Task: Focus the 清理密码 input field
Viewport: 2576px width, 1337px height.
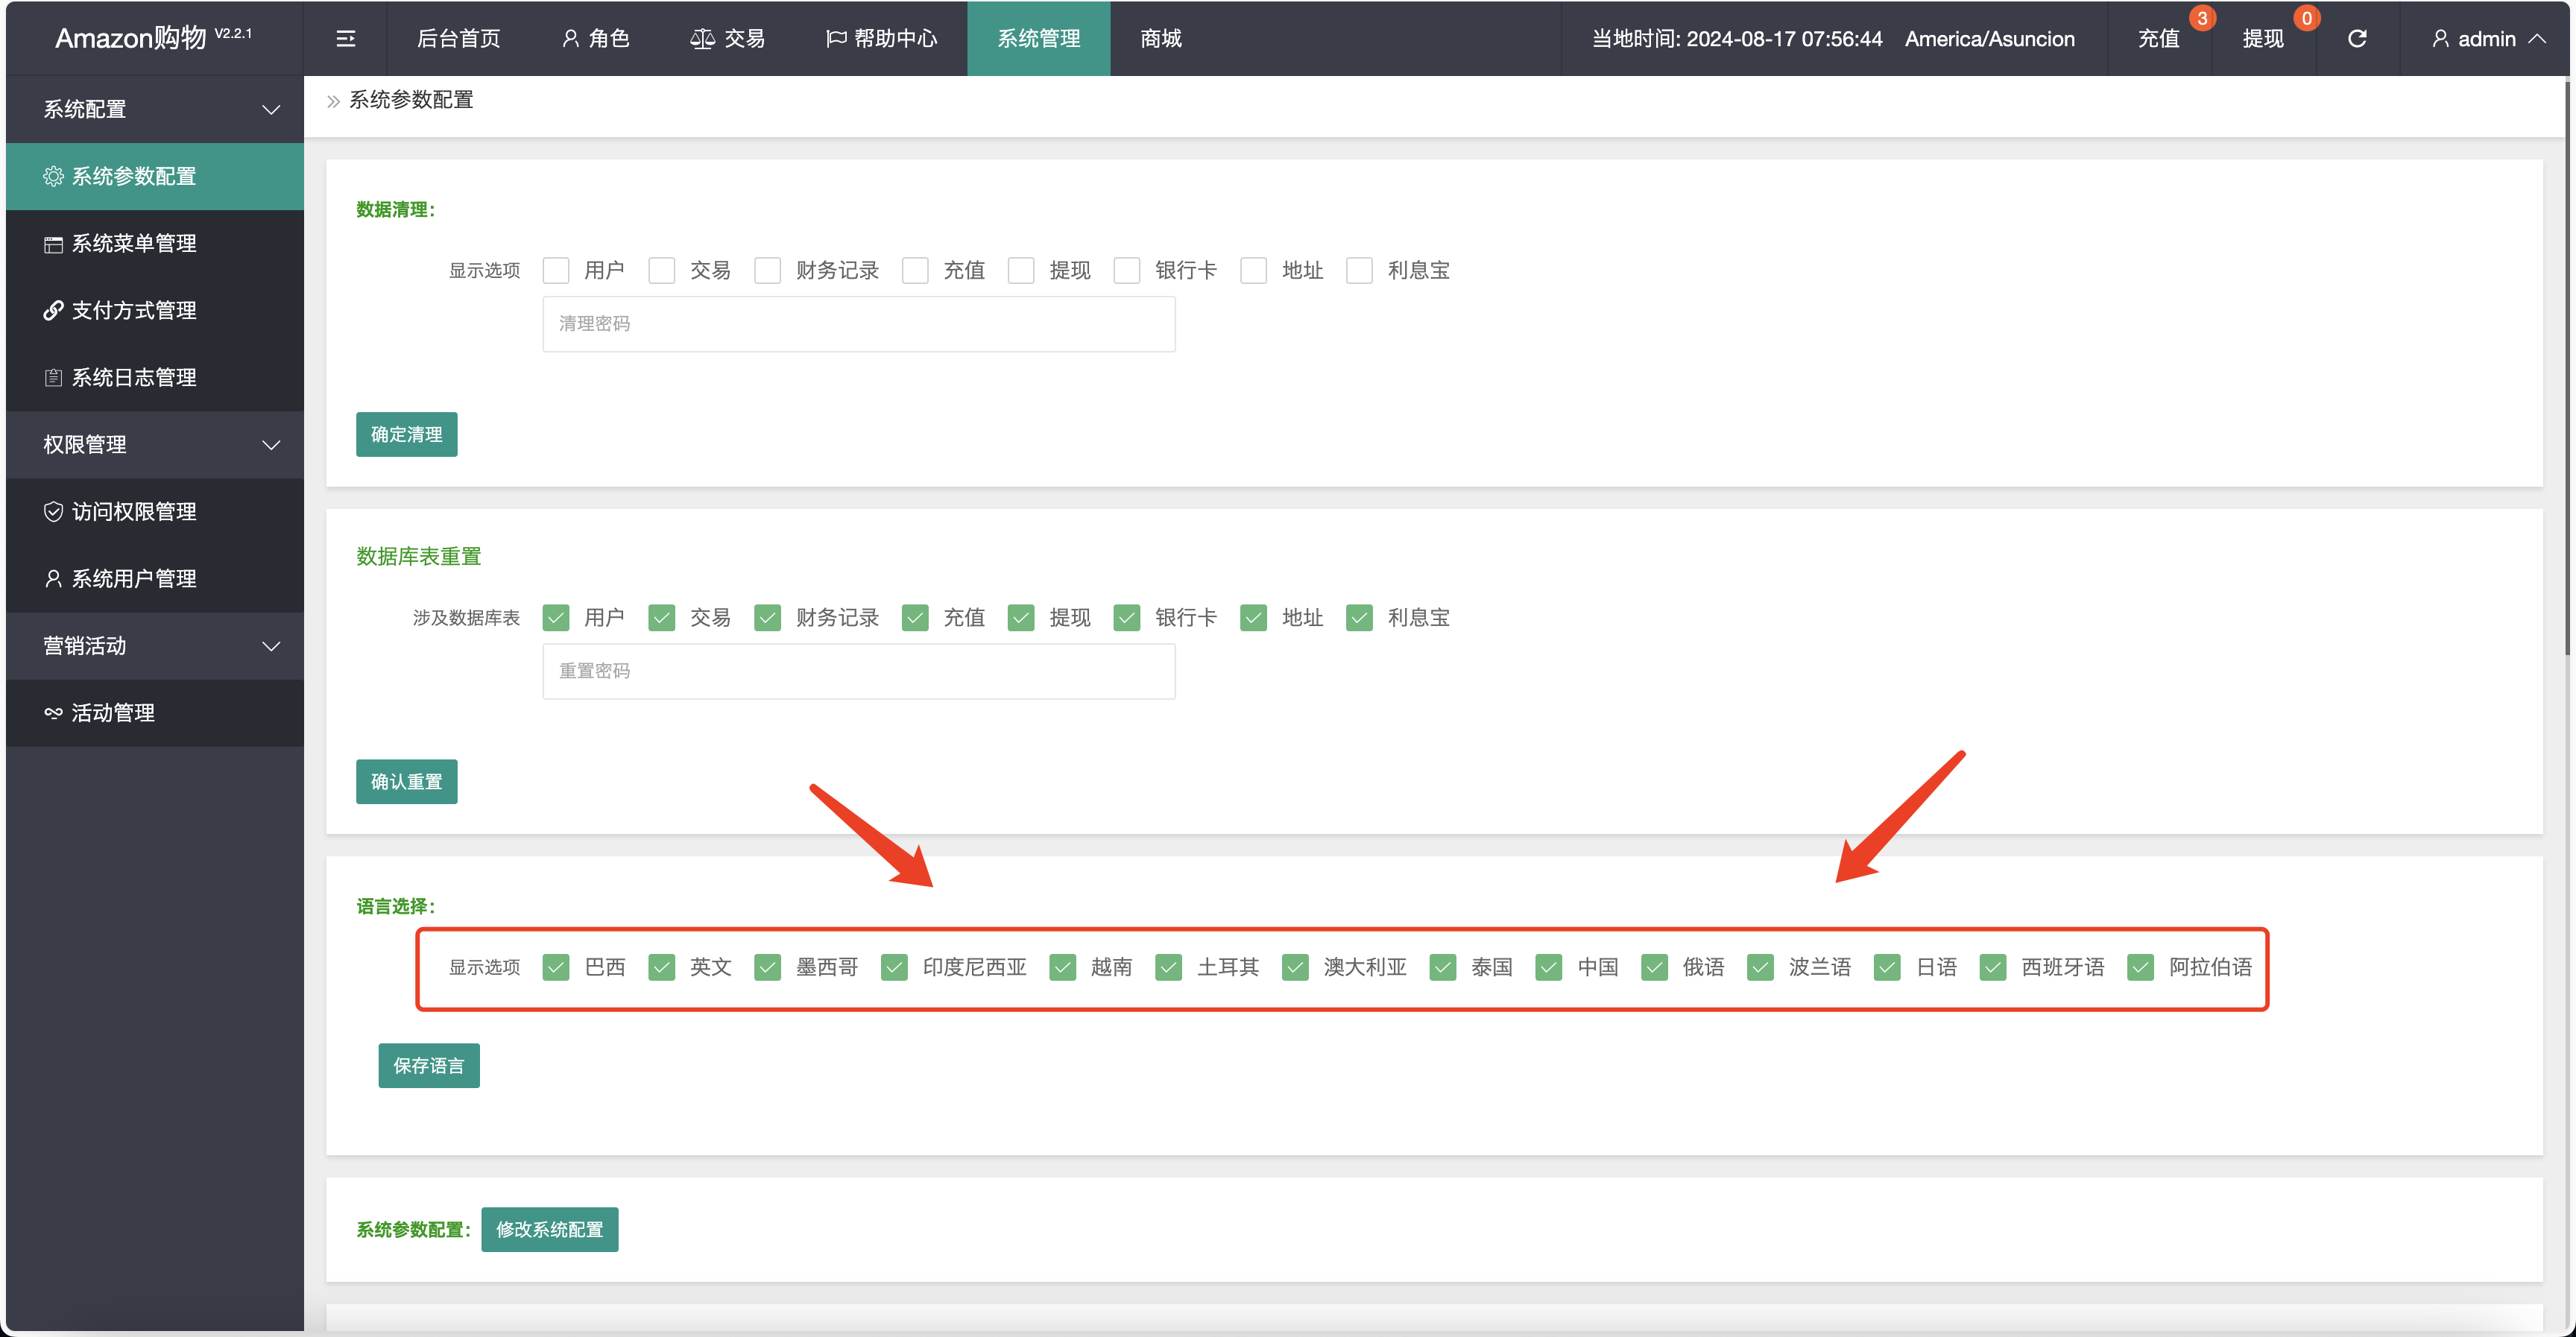Action: click(858, 324)
